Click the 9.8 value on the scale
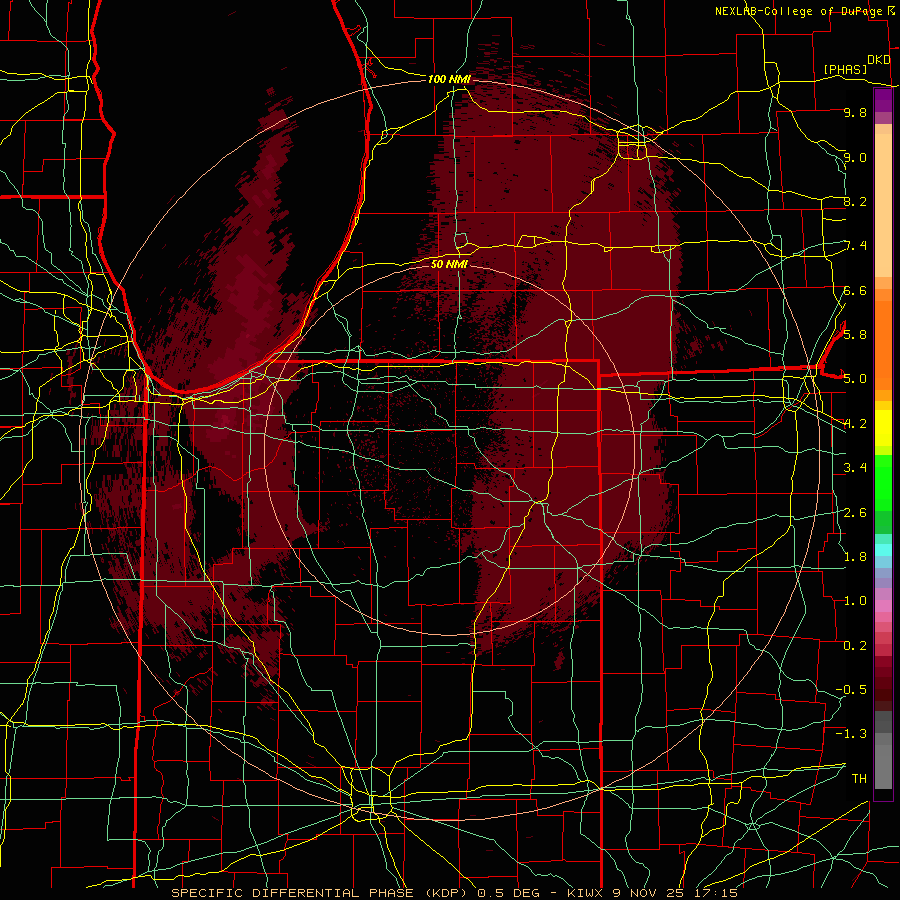 pyautogui.click(x=855, y=112)
